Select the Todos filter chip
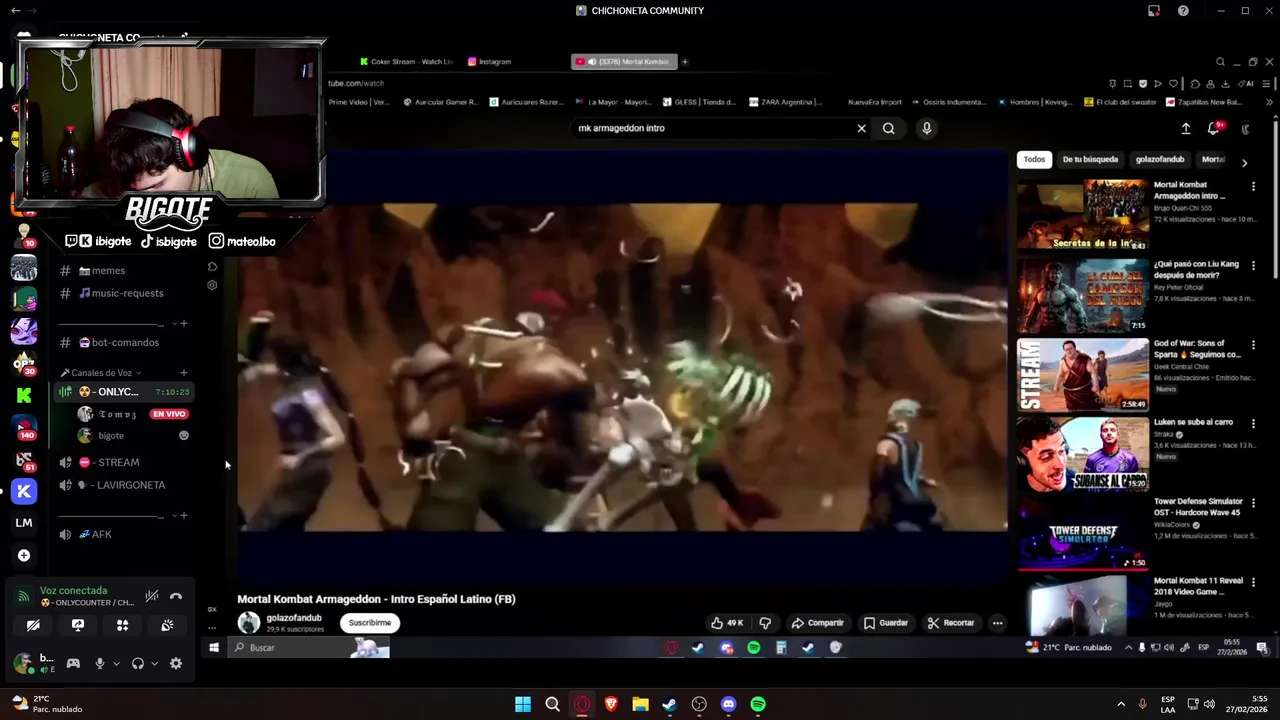Screen dimensions: 1280x720 coord(1034,159)
